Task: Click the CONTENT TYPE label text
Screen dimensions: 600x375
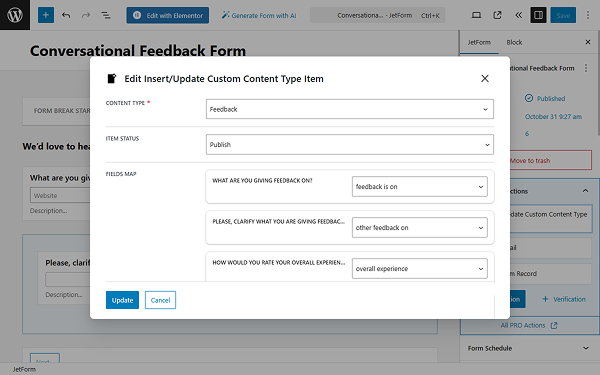Action: (x=125, y=103)
